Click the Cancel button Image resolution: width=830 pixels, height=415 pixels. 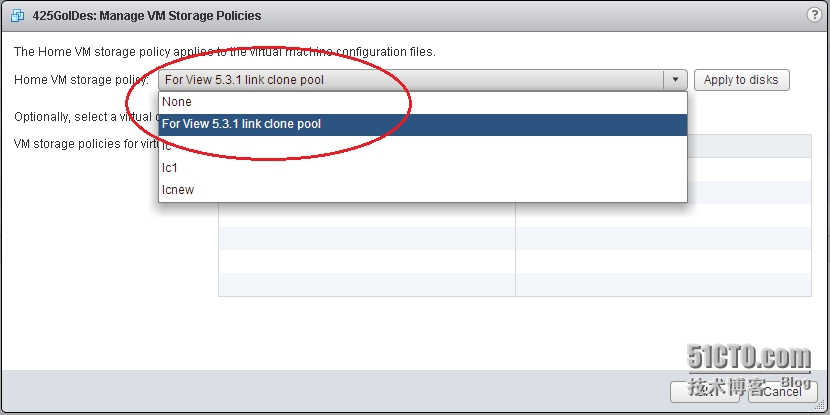click(782, 392)
